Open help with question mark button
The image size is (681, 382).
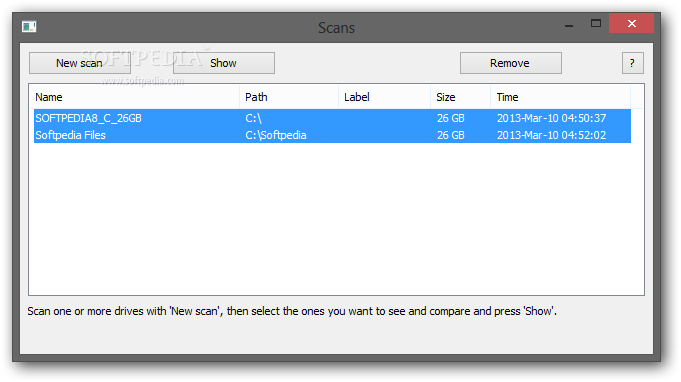(x=632, y=63)
